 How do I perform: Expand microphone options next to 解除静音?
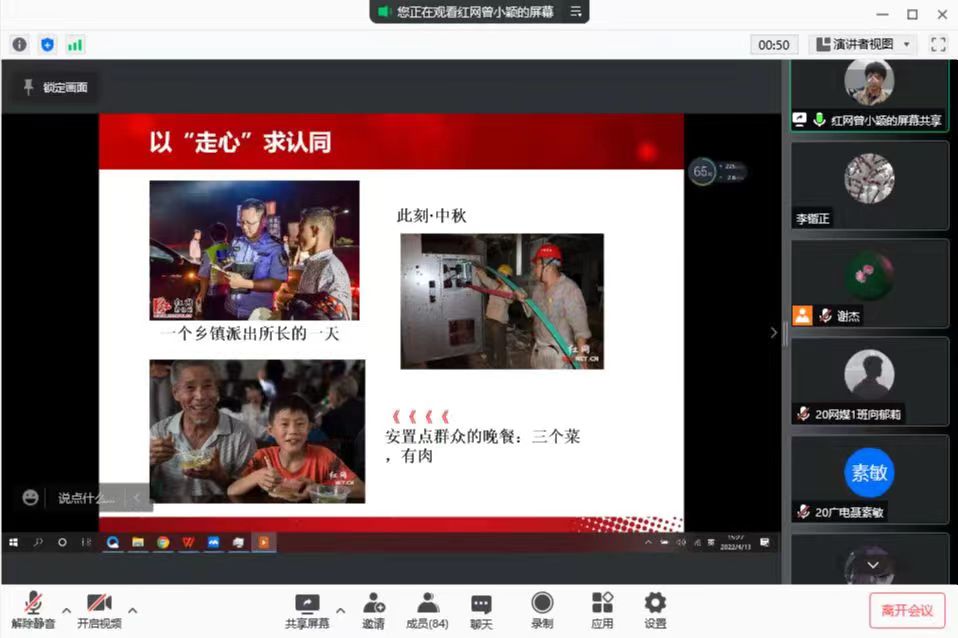pyautogui.click(x=66, y=610)
